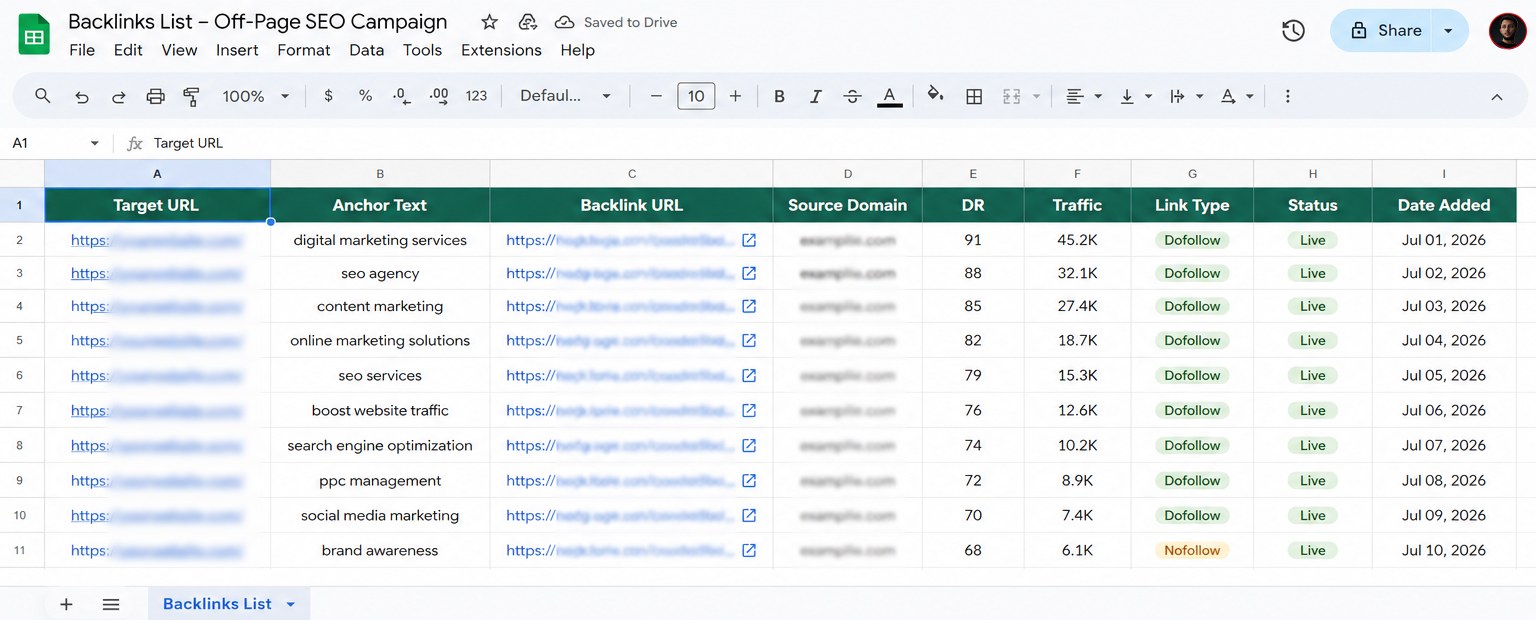The width and height of the screenshot is (1536, 620).
Task: Increase decimal places
Action: click(438, 96)
